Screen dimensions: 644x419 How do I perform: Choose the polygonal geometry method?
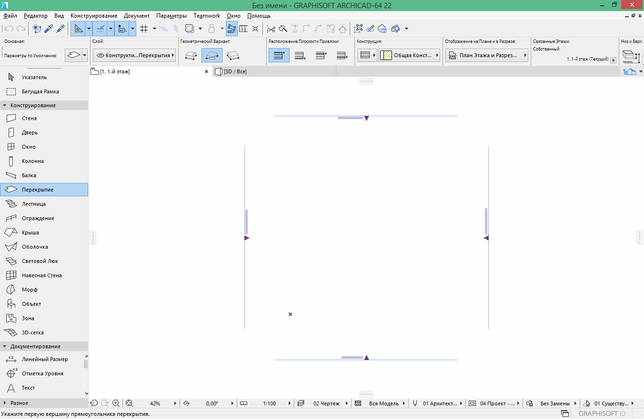(x=191, y=55)
